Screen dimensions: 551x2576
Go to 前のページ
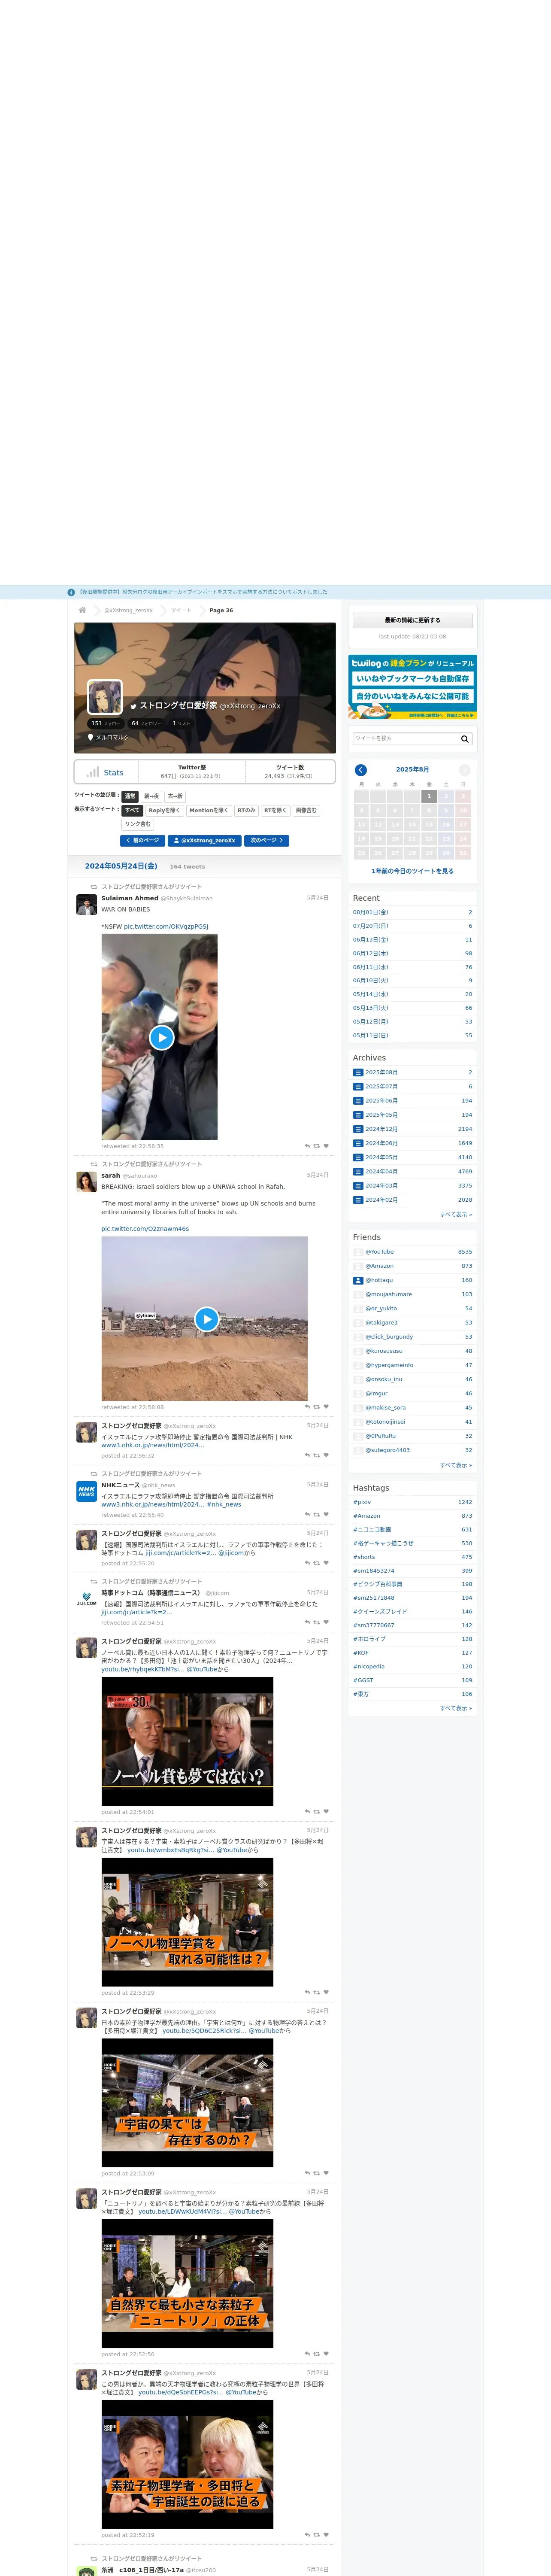(143, 841)
